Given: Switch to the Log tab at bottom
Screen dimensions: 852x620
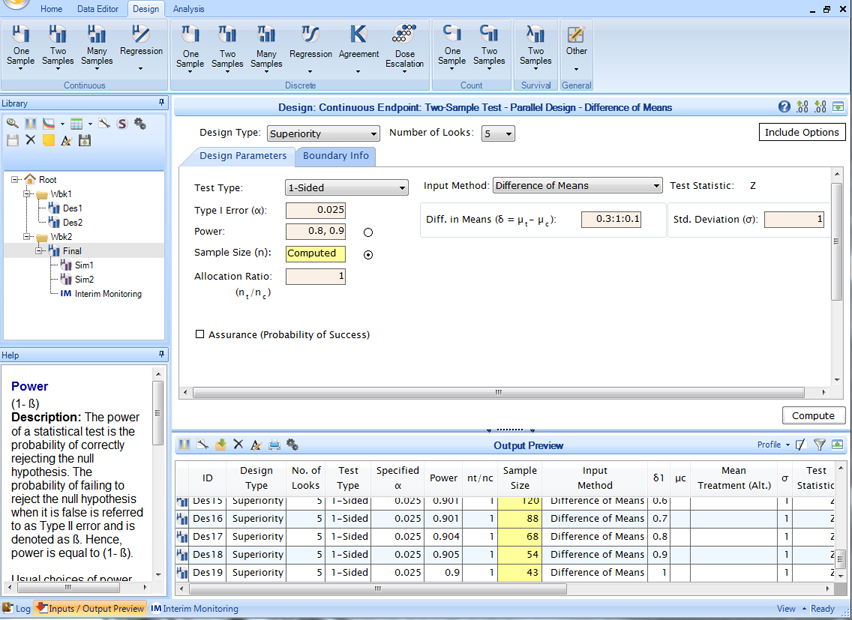Looking at the screenshot, I should click(x=16, y=609).
